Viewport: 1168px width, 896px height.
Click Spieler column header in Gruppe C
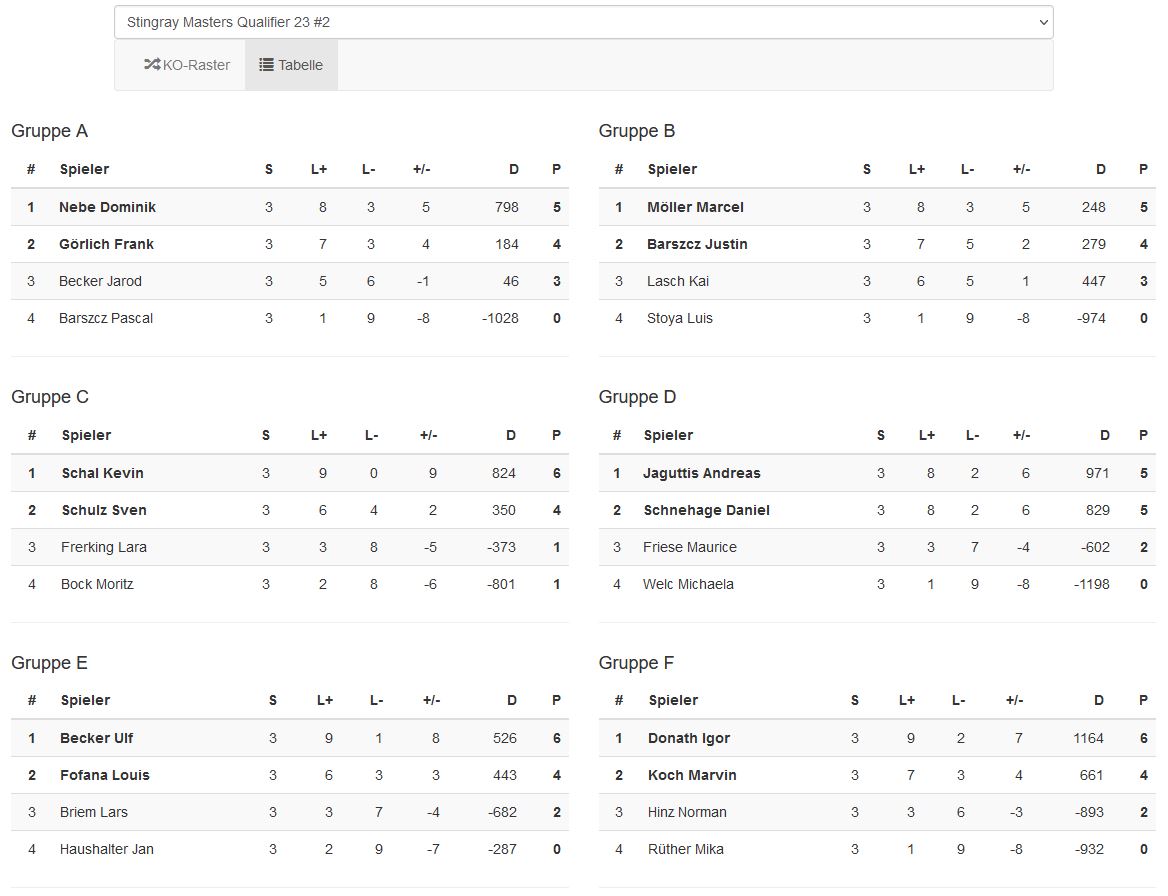tap(85, 435)
